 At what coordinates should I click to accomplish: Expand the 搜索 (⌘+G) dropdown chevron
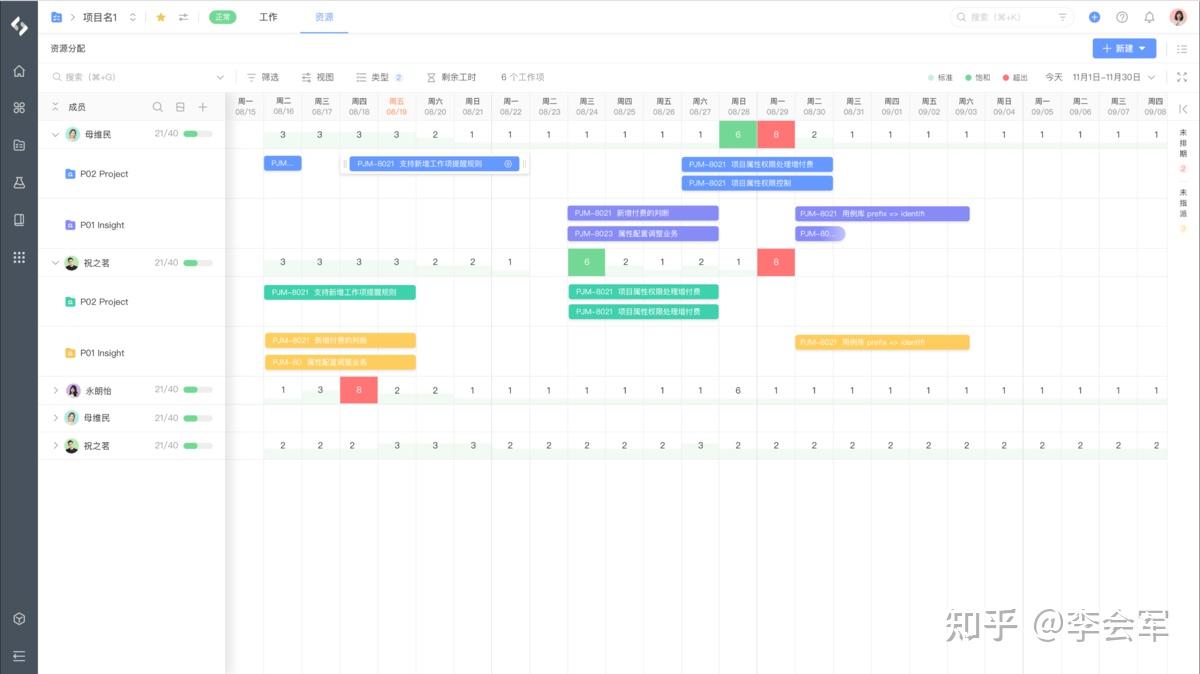pyautogui.click(x=220, y=77)
